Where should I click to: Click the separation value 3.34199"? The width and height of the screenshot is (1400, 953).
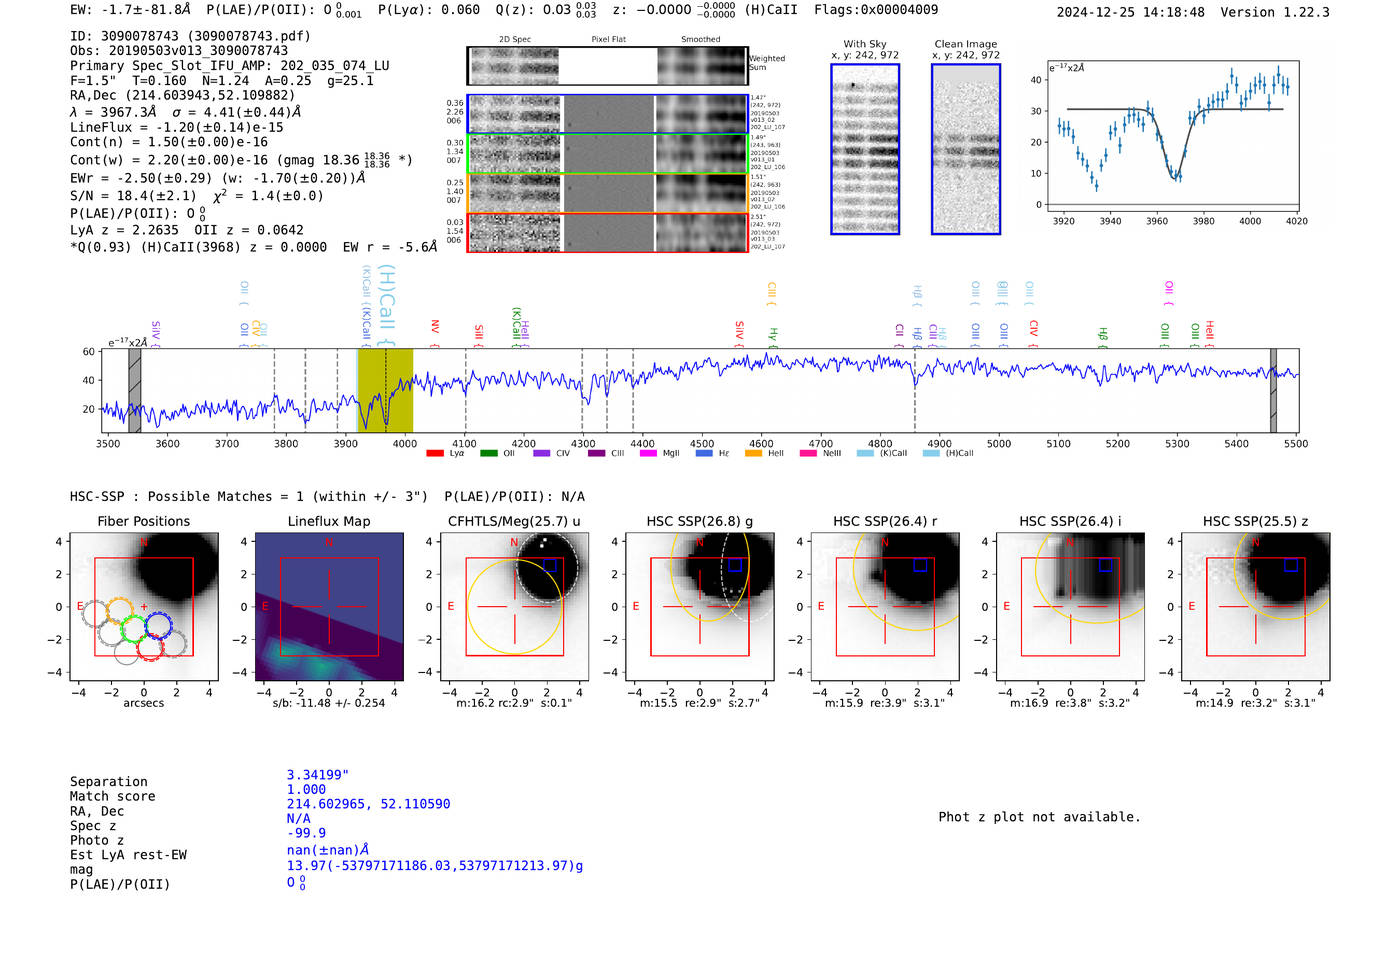[x=318, y=775]
